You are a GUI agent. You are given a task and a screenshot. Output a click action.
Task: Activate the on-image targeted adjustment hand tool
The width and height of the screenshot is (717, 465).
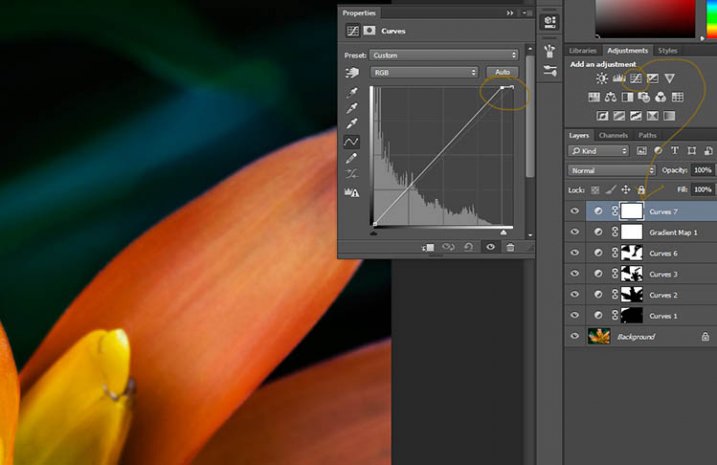click(352, 73)
